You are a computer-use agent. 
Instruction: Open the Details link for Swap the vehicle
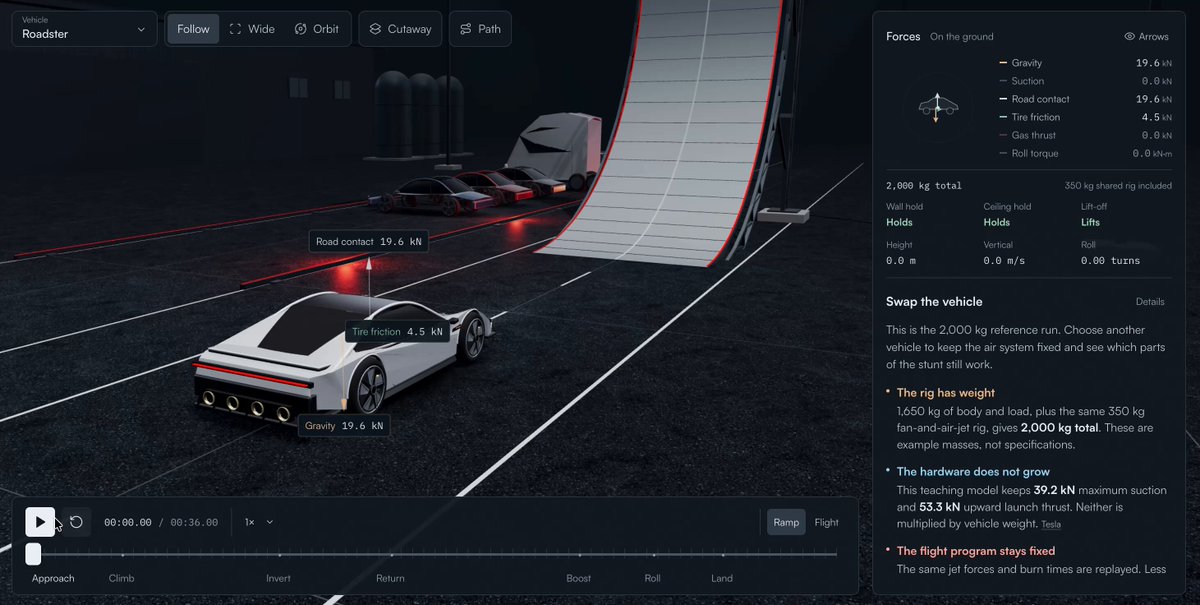tap(1150, 302)
